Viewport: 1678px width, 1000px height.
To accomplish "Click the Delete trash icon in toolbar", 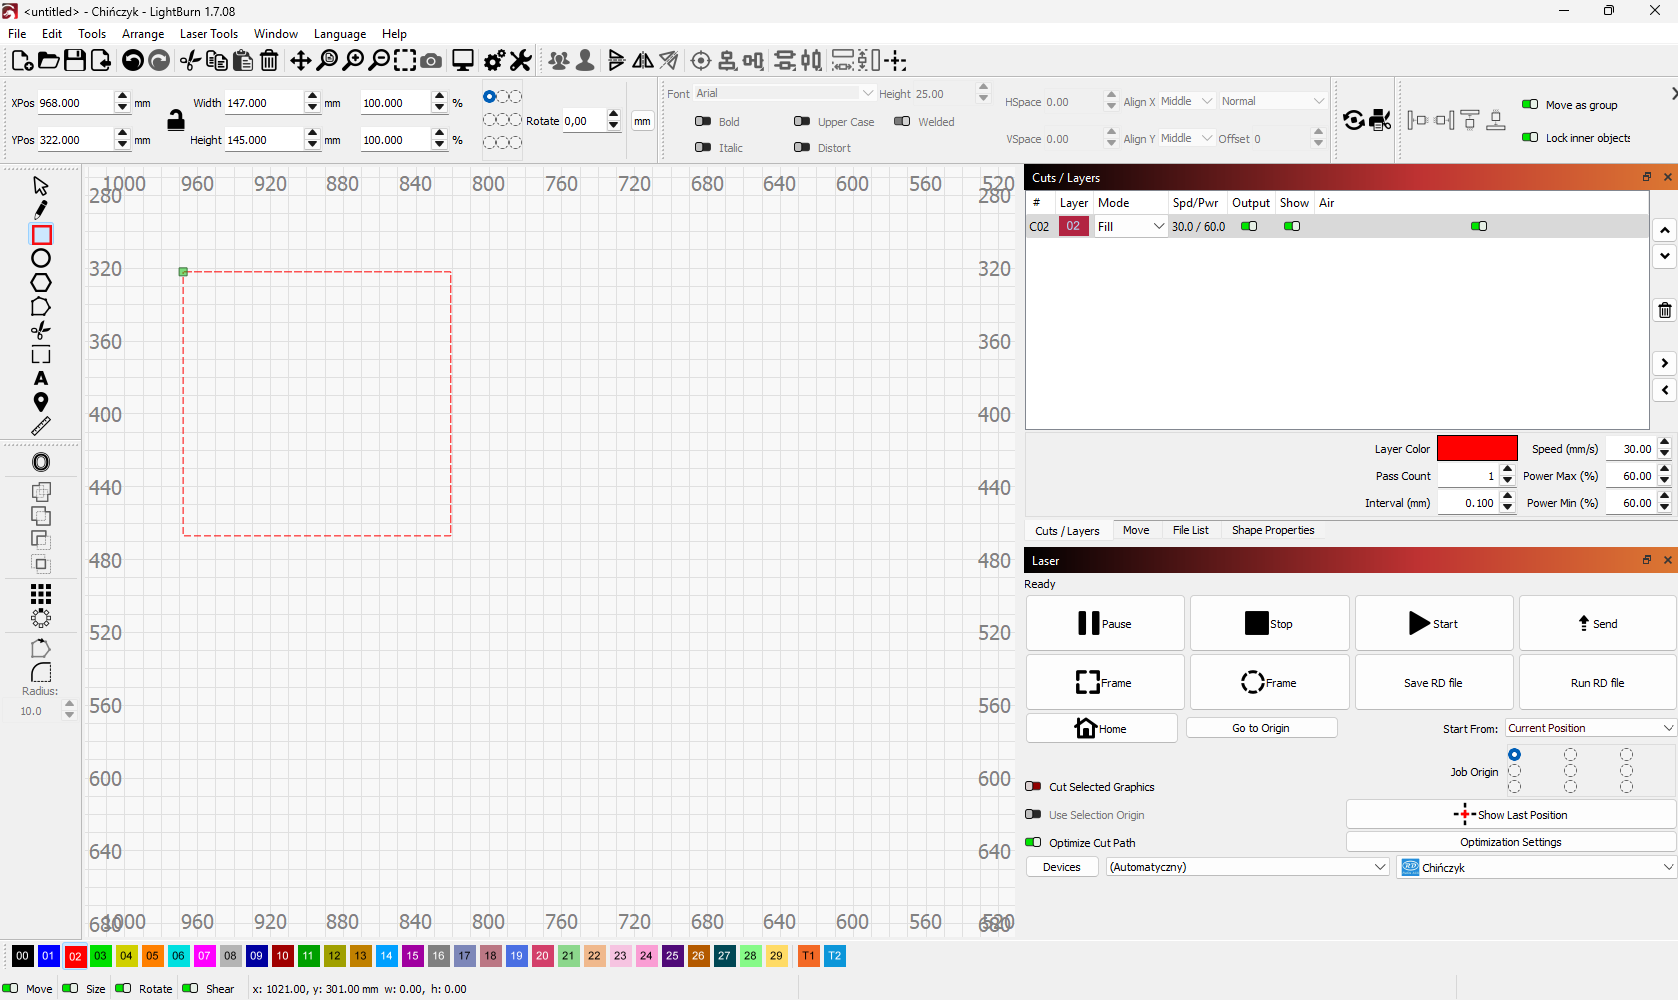I will coord(269,61).
